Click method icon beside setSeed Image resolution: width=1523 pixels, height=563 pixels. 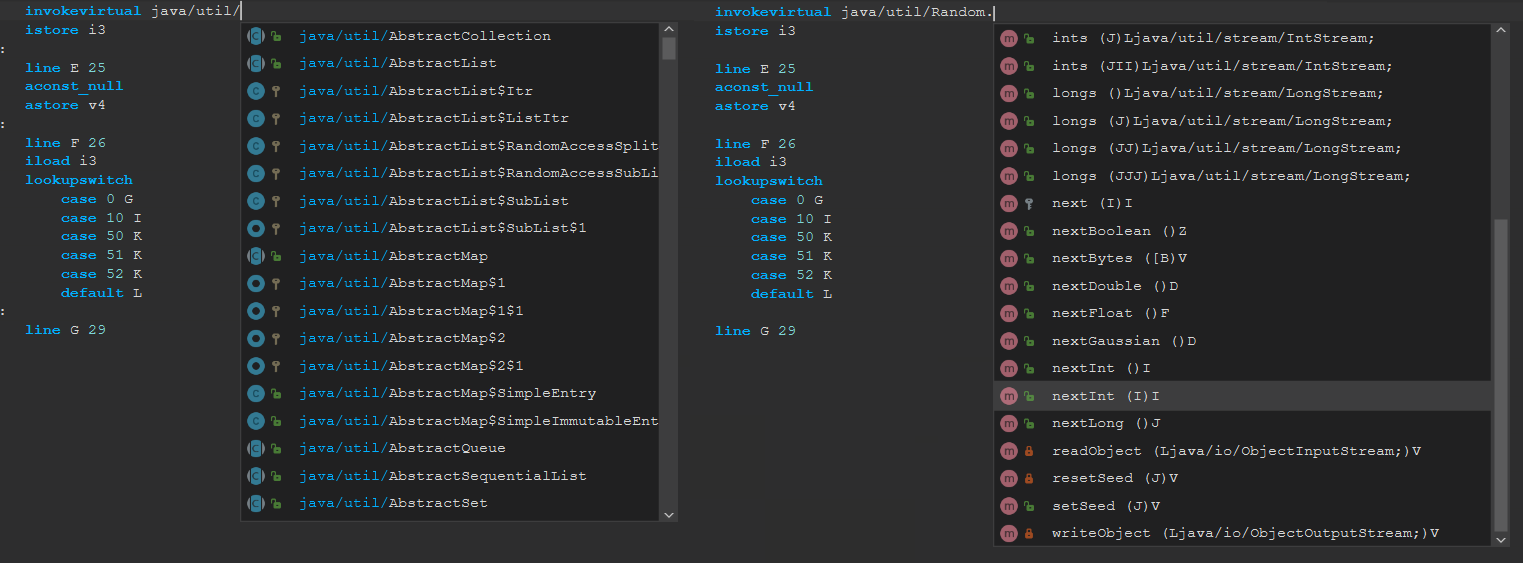(1009, 506)
